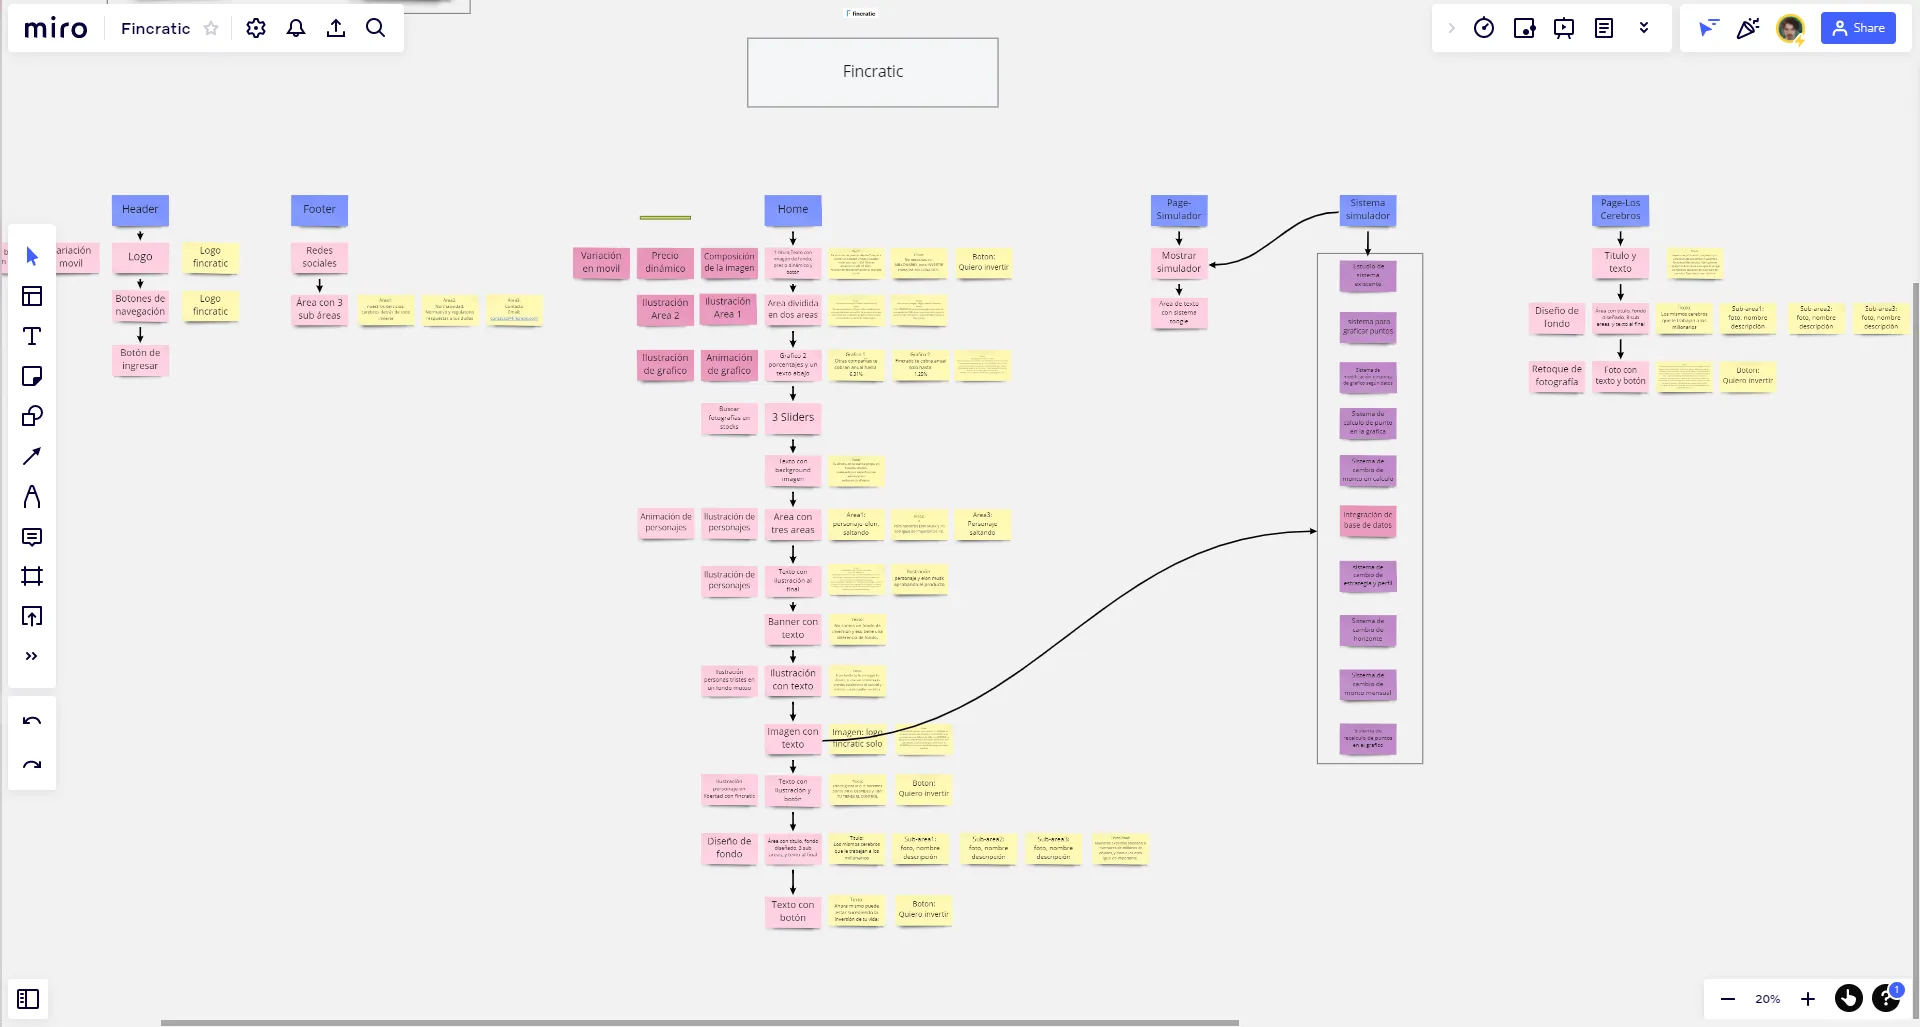The width and height of the screenshot is (1920, 1027).
Task: Open the 20% zoom level menu
Action: [x=1768, y=999]
